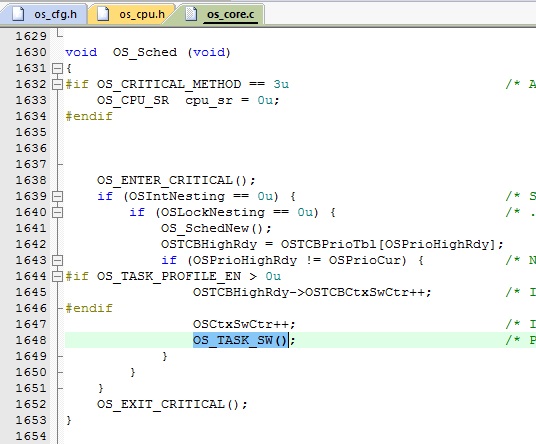The image size is (536, 444).
Task: Click the #endif directive on line 1646
Action: (x=89, y=308)
